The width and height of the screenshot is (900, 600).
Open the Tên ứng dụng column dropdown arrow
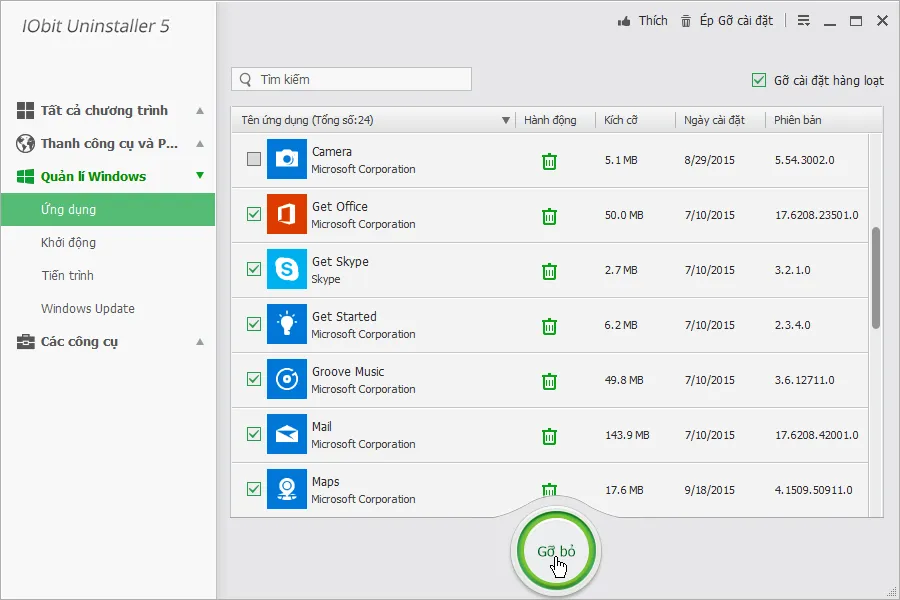[505, 121]
